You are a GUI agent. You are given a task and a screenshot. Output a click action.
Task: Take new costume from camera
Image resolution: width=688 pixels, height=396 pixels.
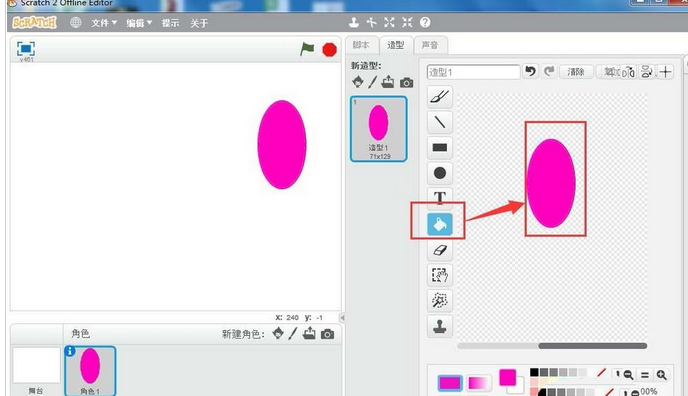click(406, 82)
